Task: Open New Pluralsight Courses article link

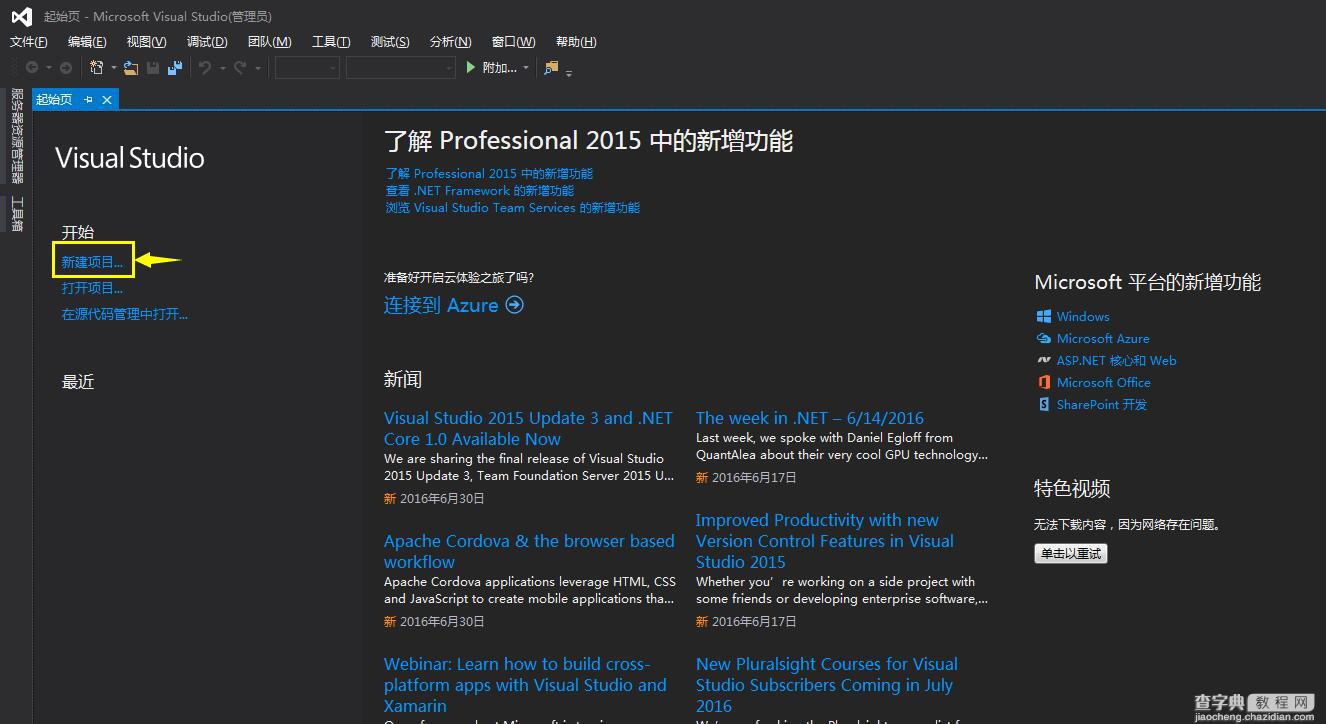Action: (827, 685)
